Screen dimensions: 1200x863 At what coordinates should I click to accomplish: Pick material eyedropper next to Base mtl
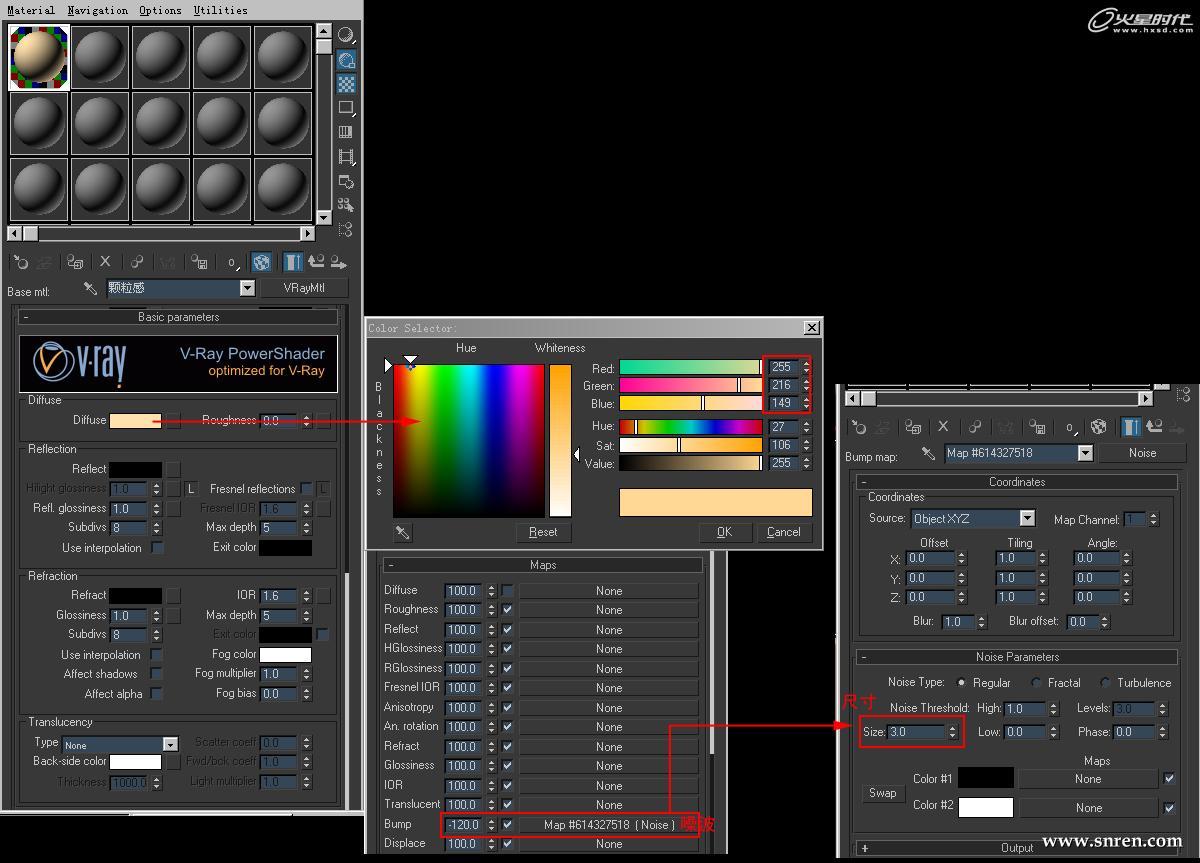coord(90,288)
